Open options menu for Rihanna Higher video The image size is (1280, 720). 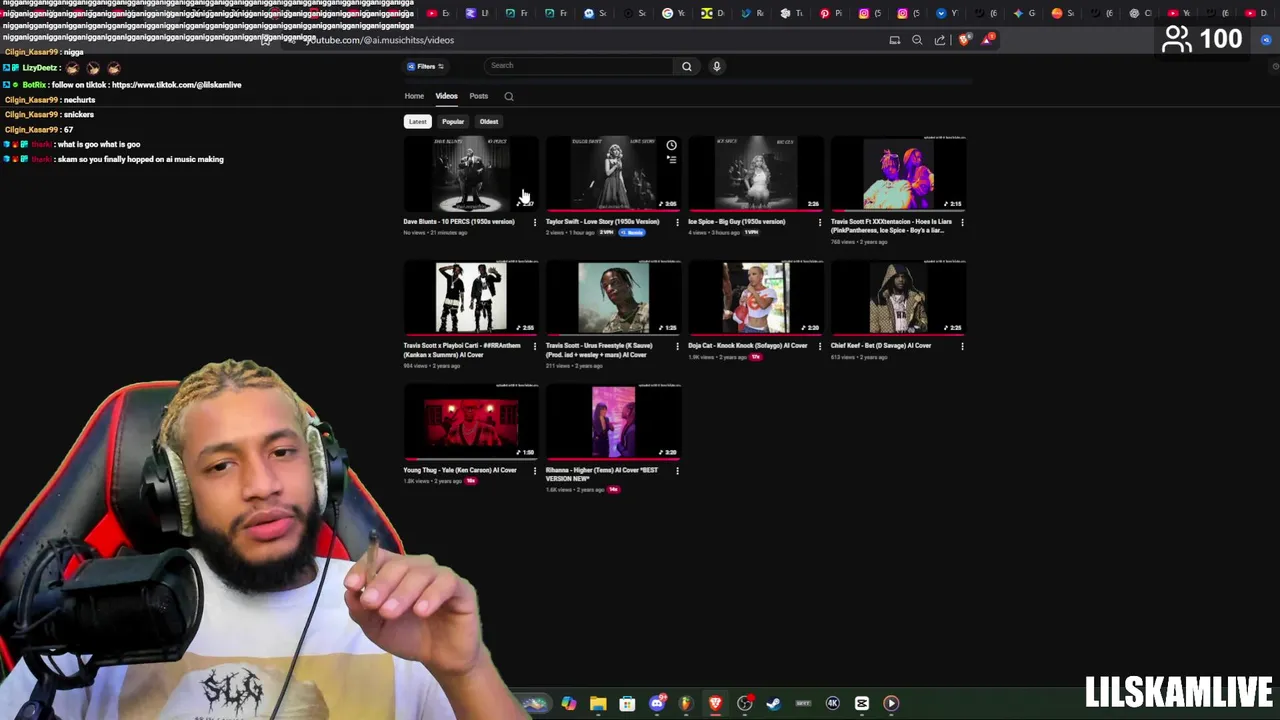tap(677, 470)
